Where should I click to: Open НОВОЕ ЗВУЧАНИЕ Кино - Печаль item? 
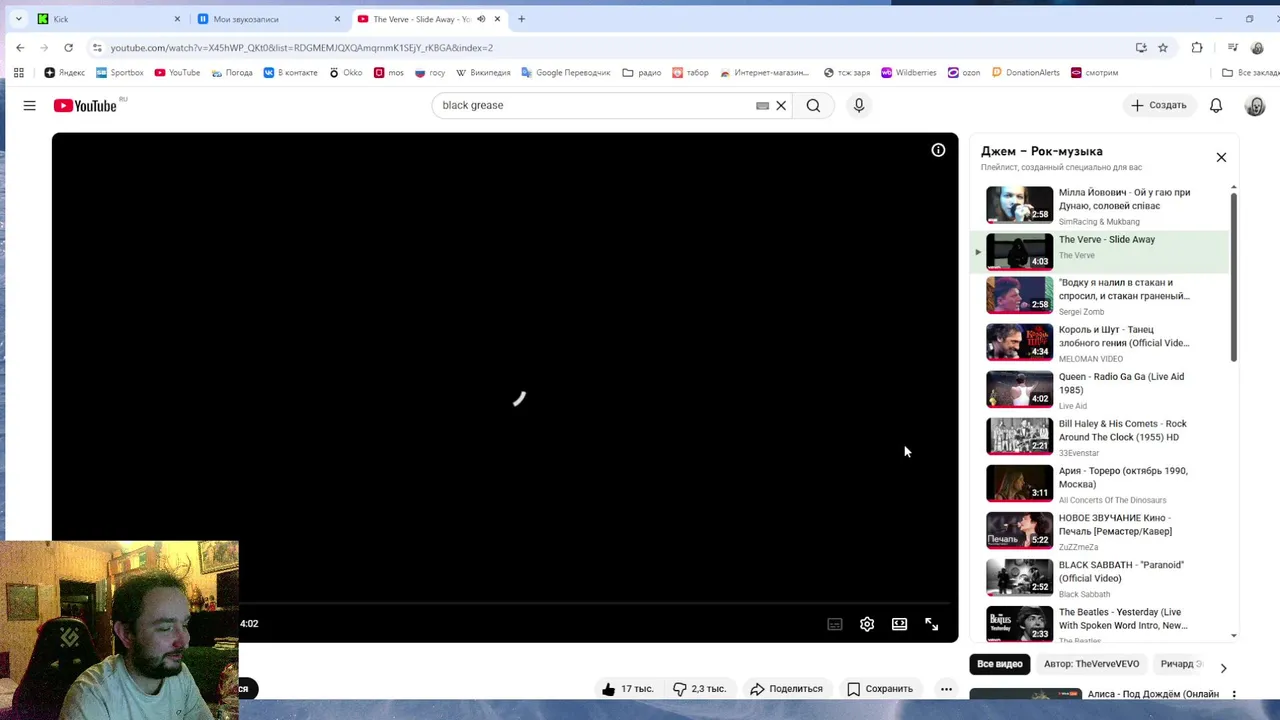pos(1100,531)
